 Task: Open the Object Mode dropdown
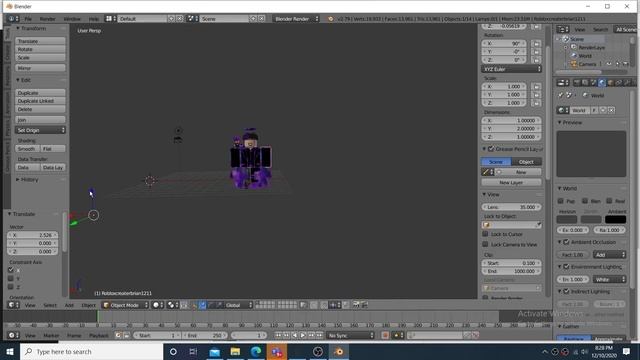(x=125, y=305)
